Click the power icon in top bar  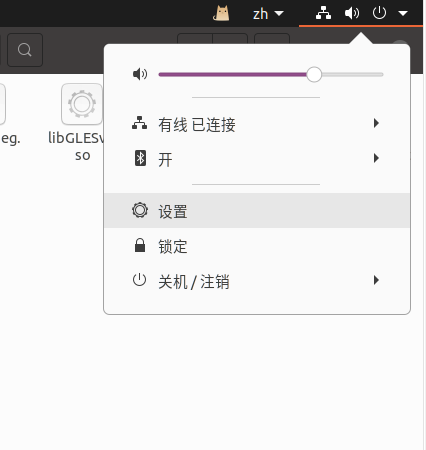(379, 13)
